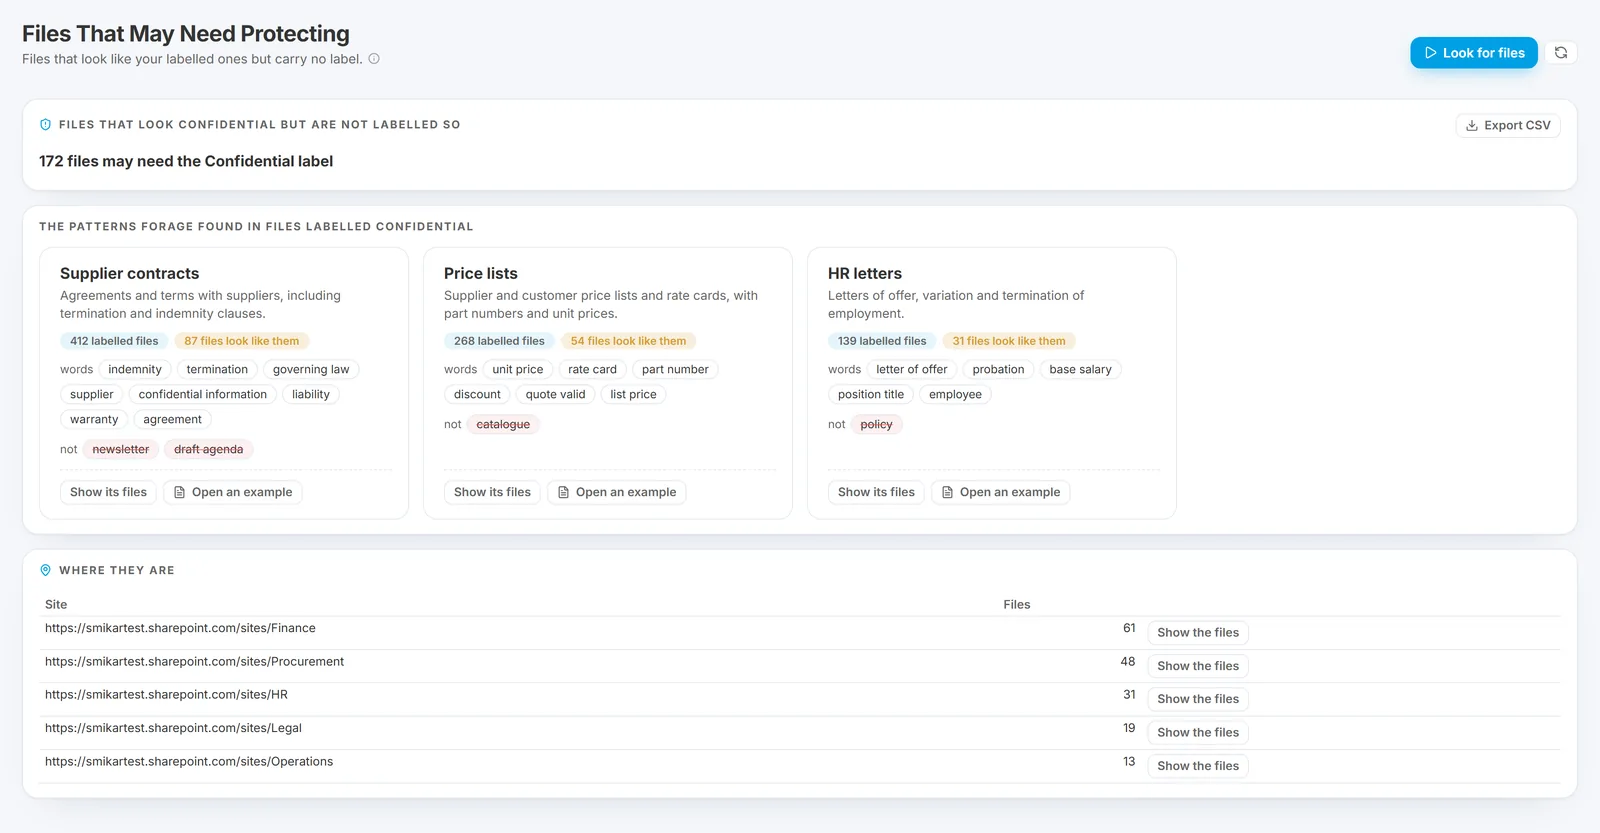The width and height of the screenshot is (1600, 833).
Task: Show the files for the HR site
Action: [1198, 699]
